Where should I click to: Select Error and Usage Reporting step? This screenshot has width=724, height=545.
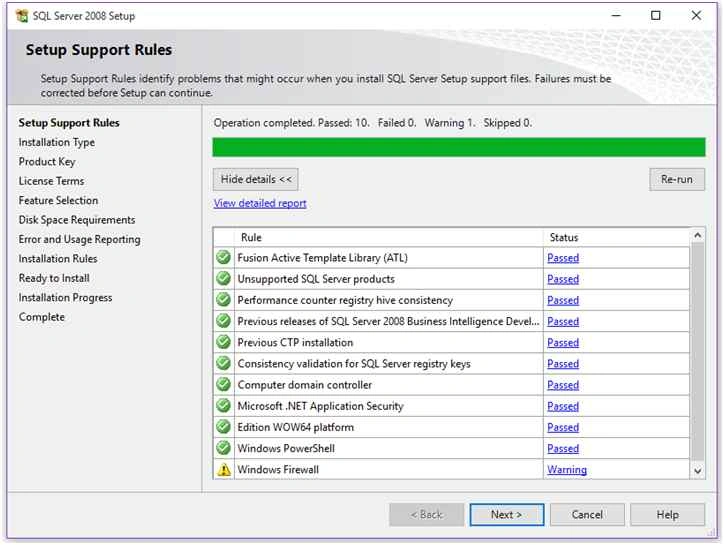(79, 239)
